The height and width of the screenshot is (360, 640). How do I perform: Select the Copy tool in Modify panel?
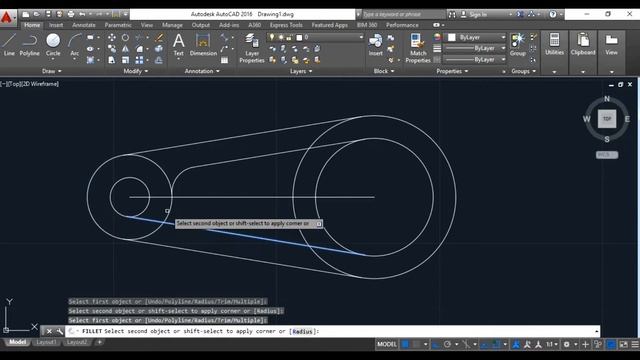click(111, 49)
